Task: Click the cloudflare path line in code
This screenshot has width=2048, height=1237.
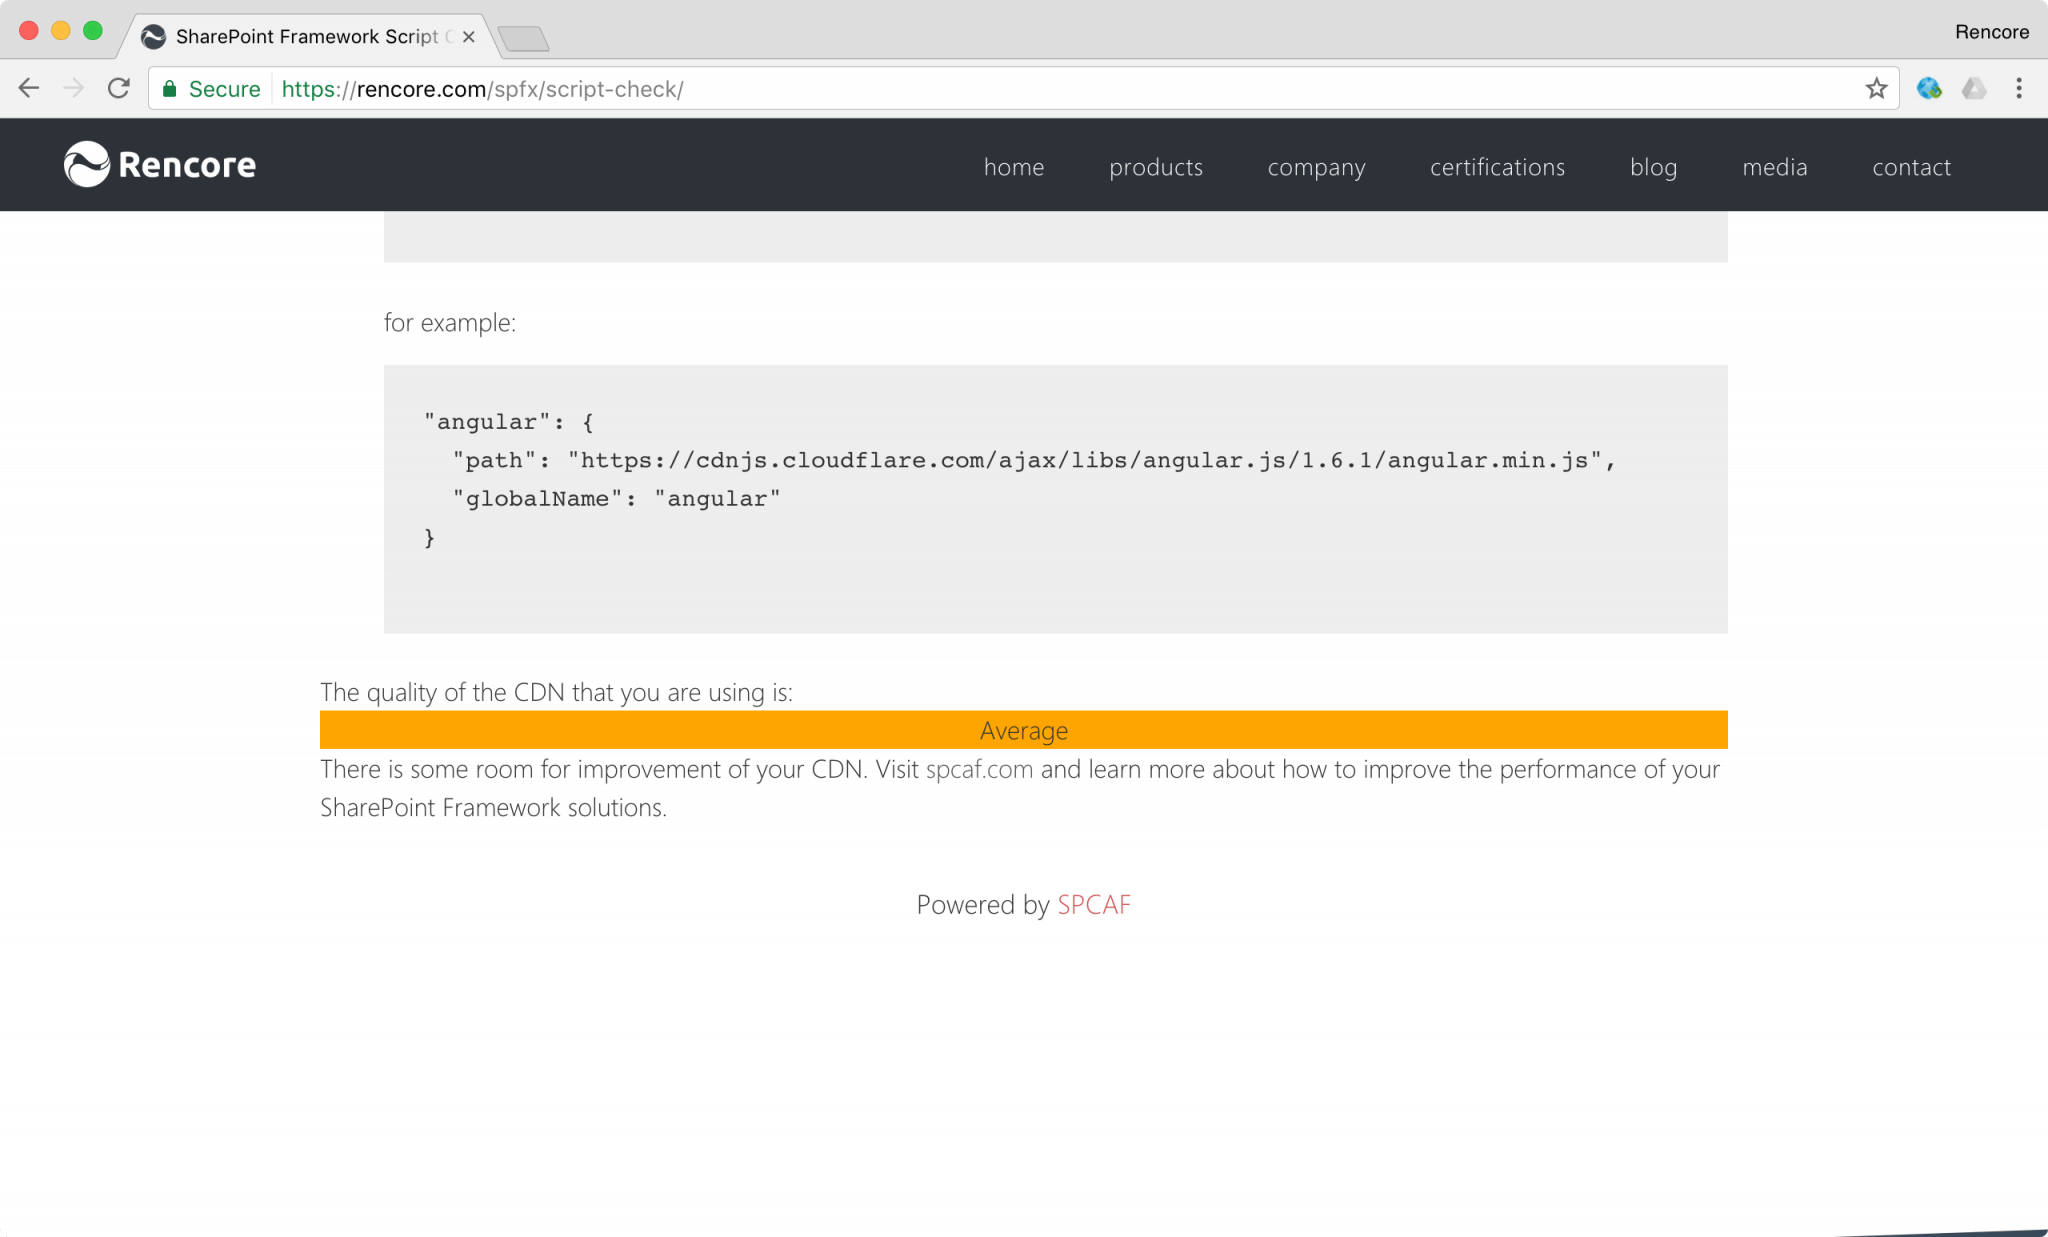Action: pos(1034,460)
